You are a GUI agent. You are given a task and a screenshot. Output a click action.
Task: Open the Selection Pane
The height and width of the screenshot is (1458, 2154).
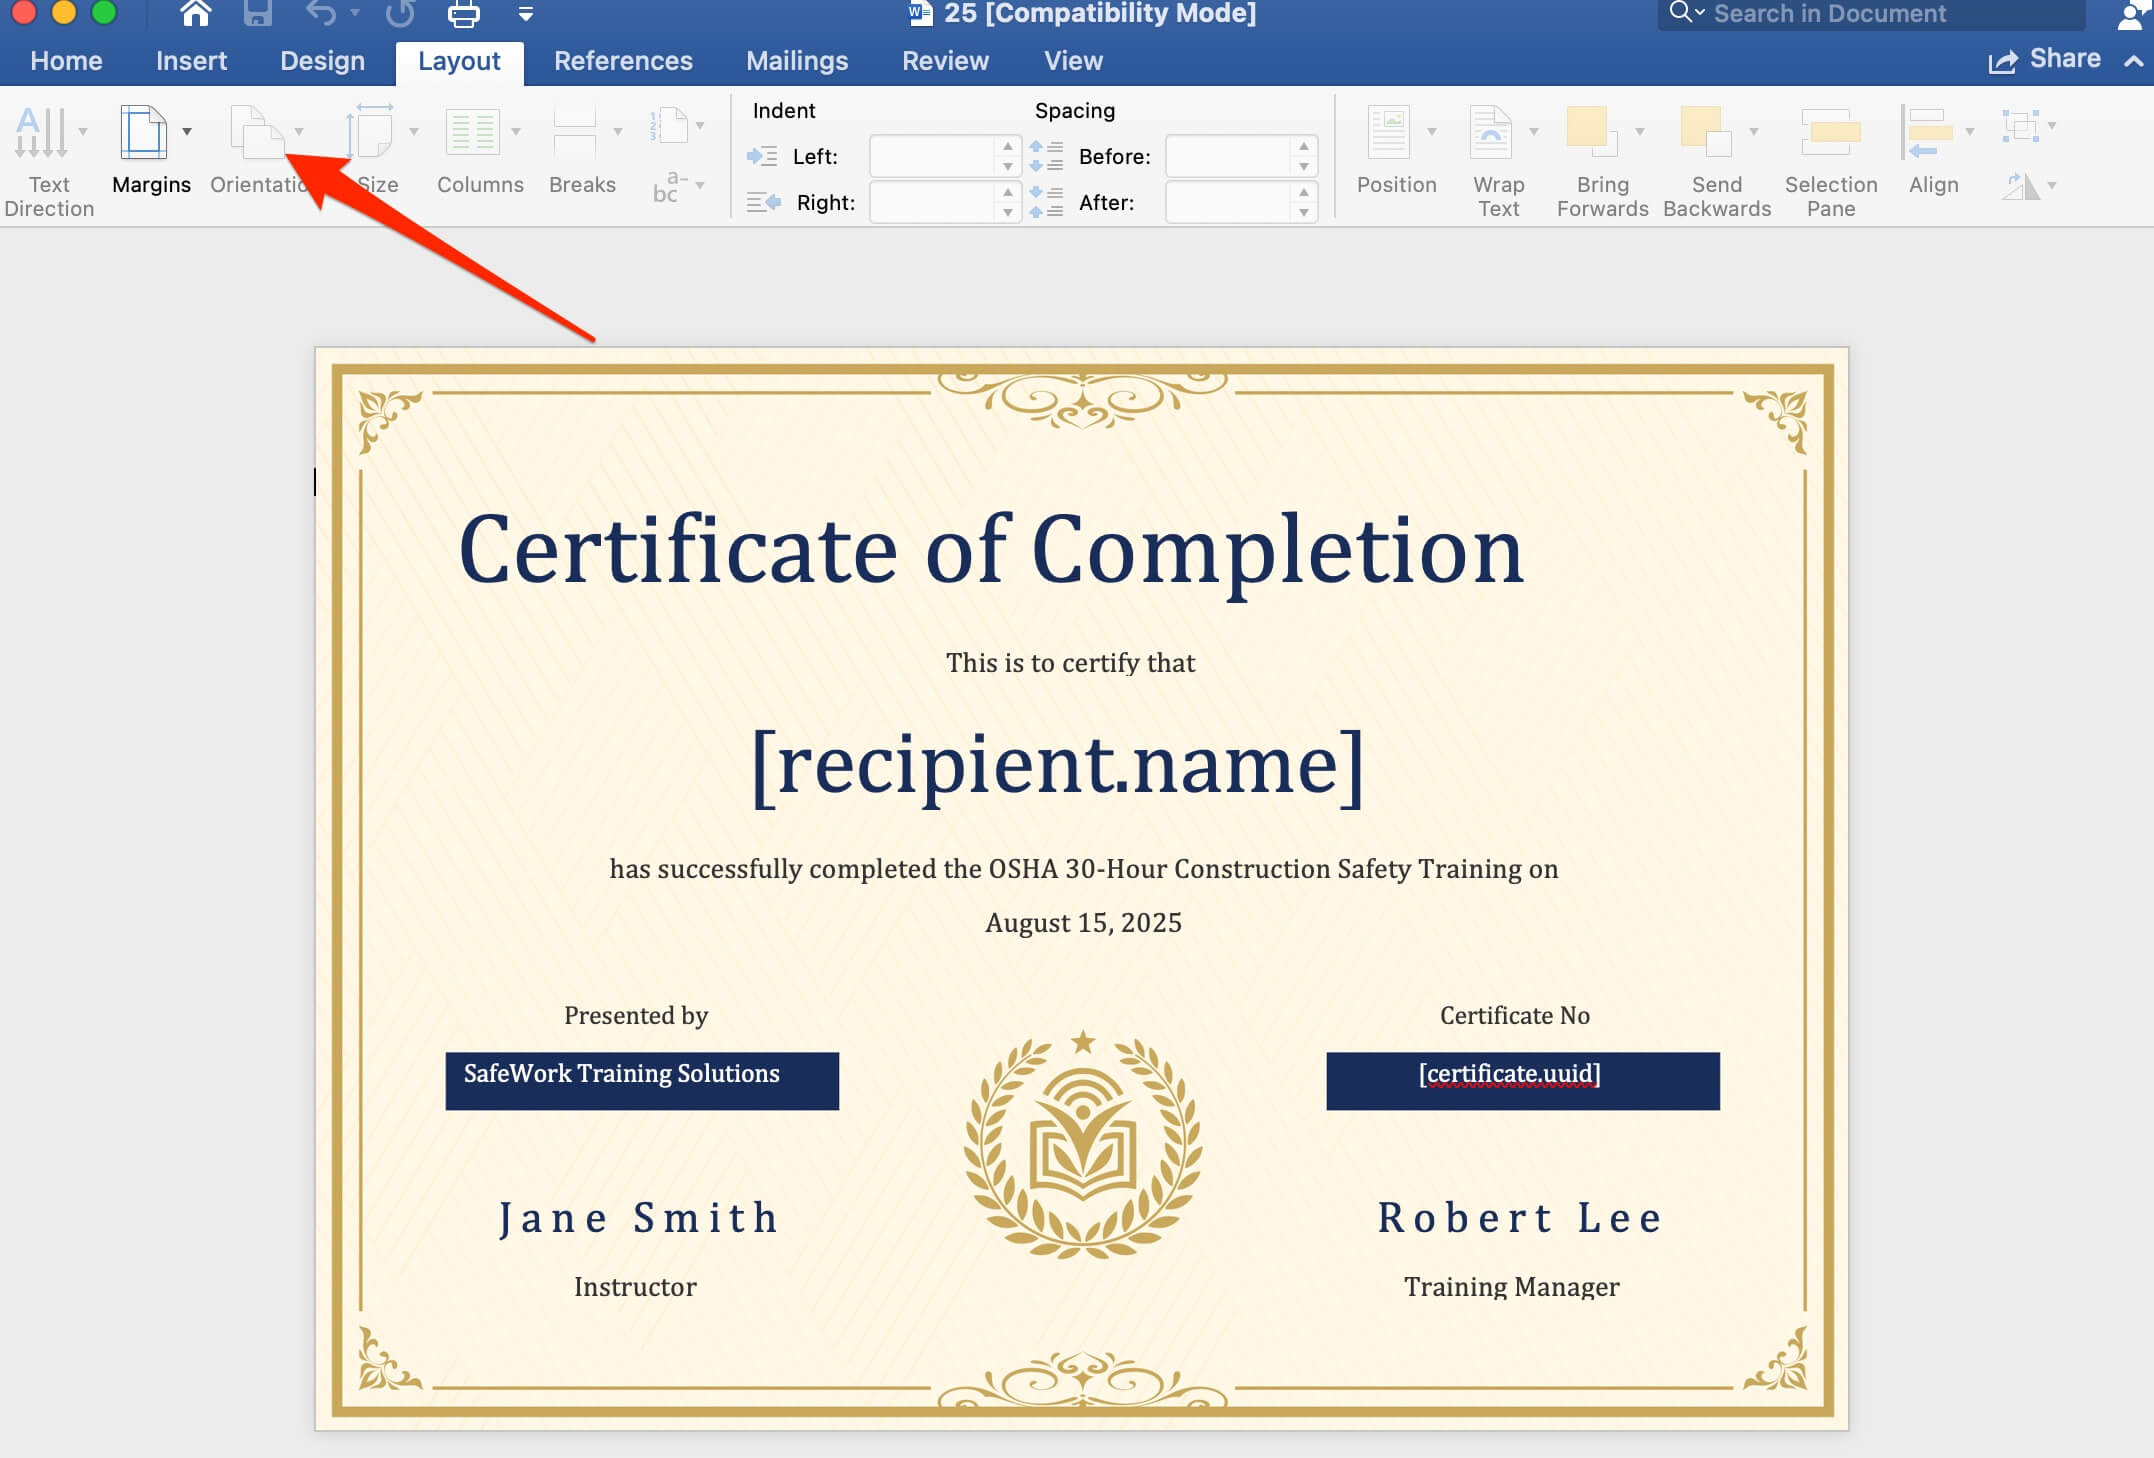coord(1830,132)
